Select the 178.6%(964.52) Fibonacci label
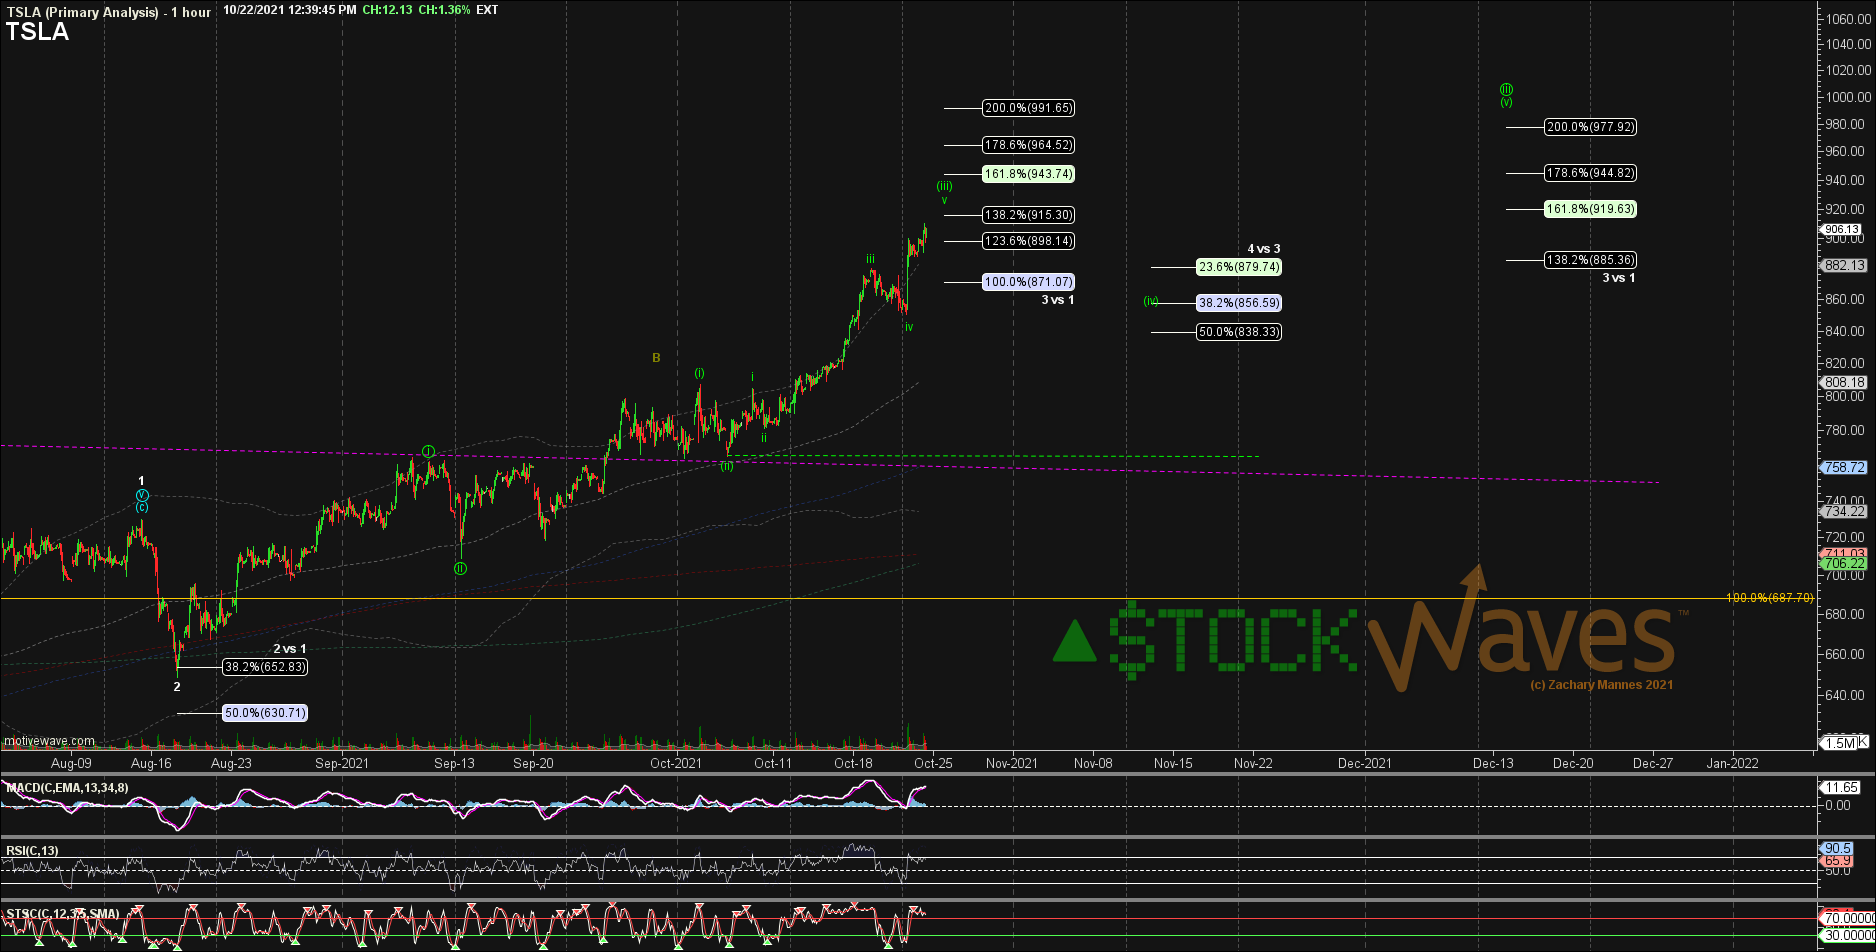The image size is (1876, 952). click(x=1029, y=145)
